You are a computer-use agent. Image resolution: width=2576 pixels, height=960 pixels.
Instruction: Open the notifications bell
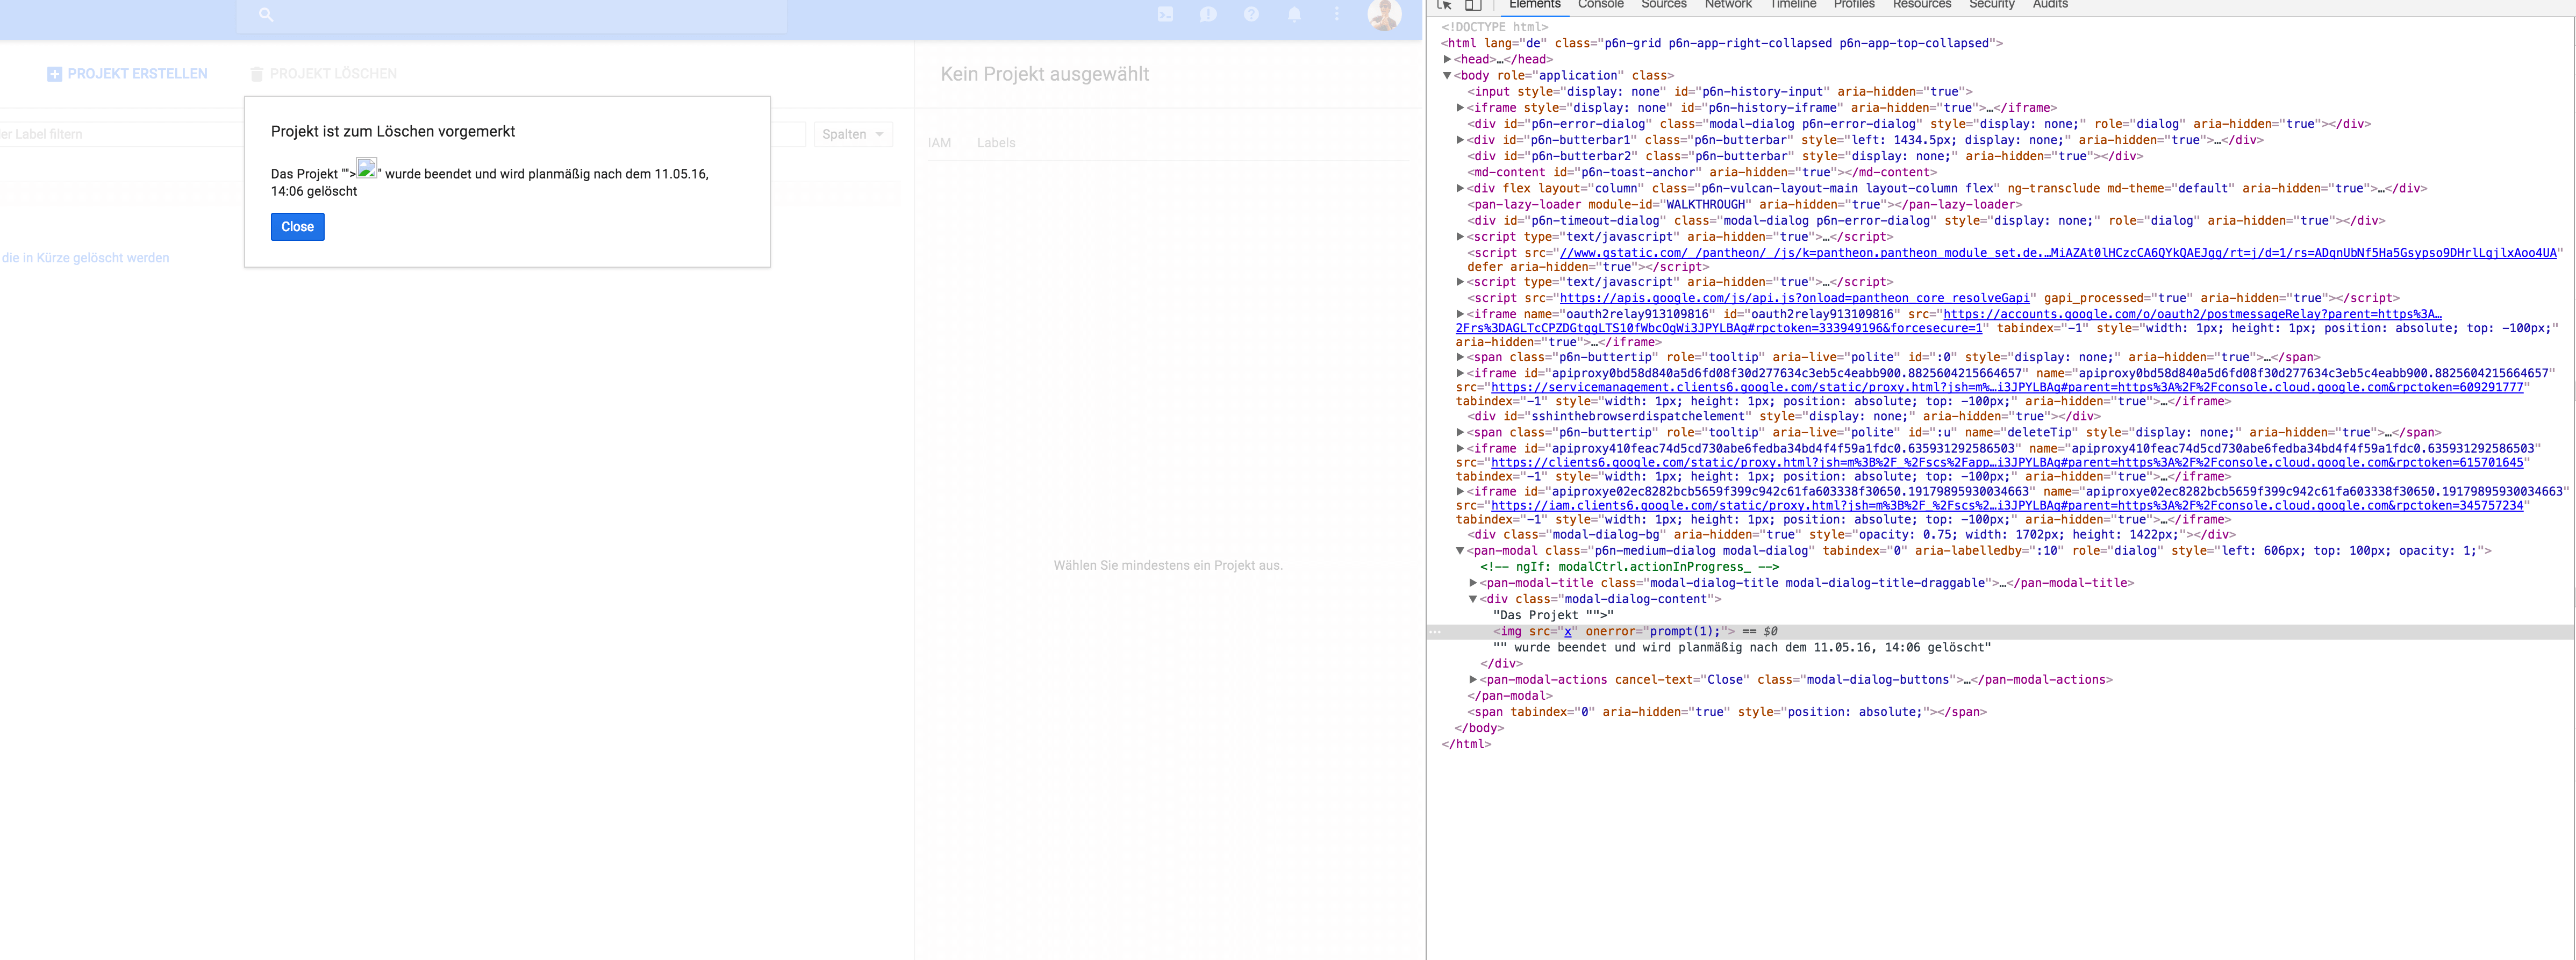click(1294, 15)
